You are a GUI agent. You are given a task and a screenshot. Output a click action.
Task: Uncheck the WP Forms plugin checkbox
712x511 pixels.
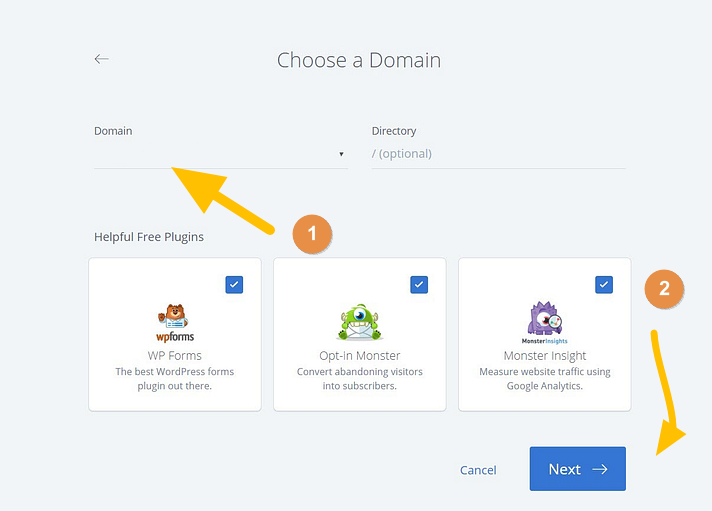coord(234,285)
